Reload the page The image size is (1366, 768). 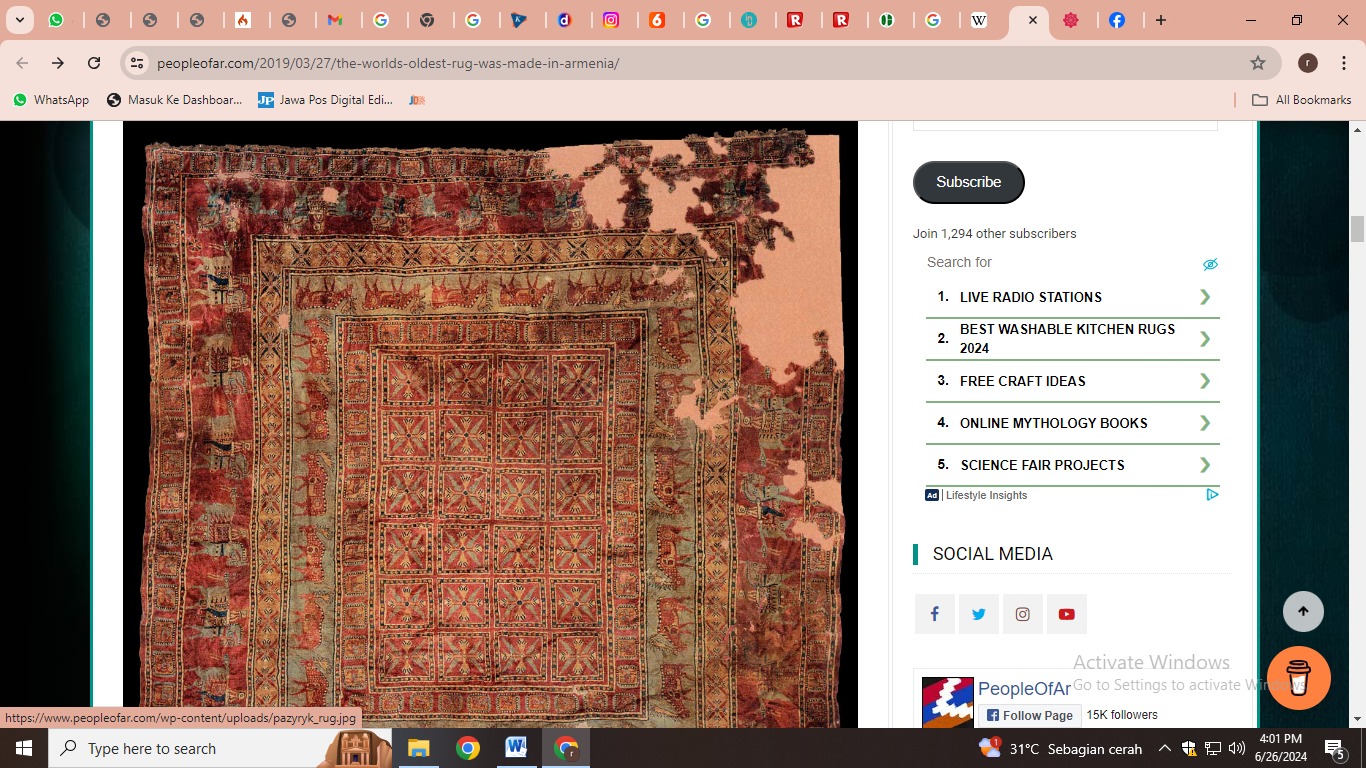pos(94,63)
